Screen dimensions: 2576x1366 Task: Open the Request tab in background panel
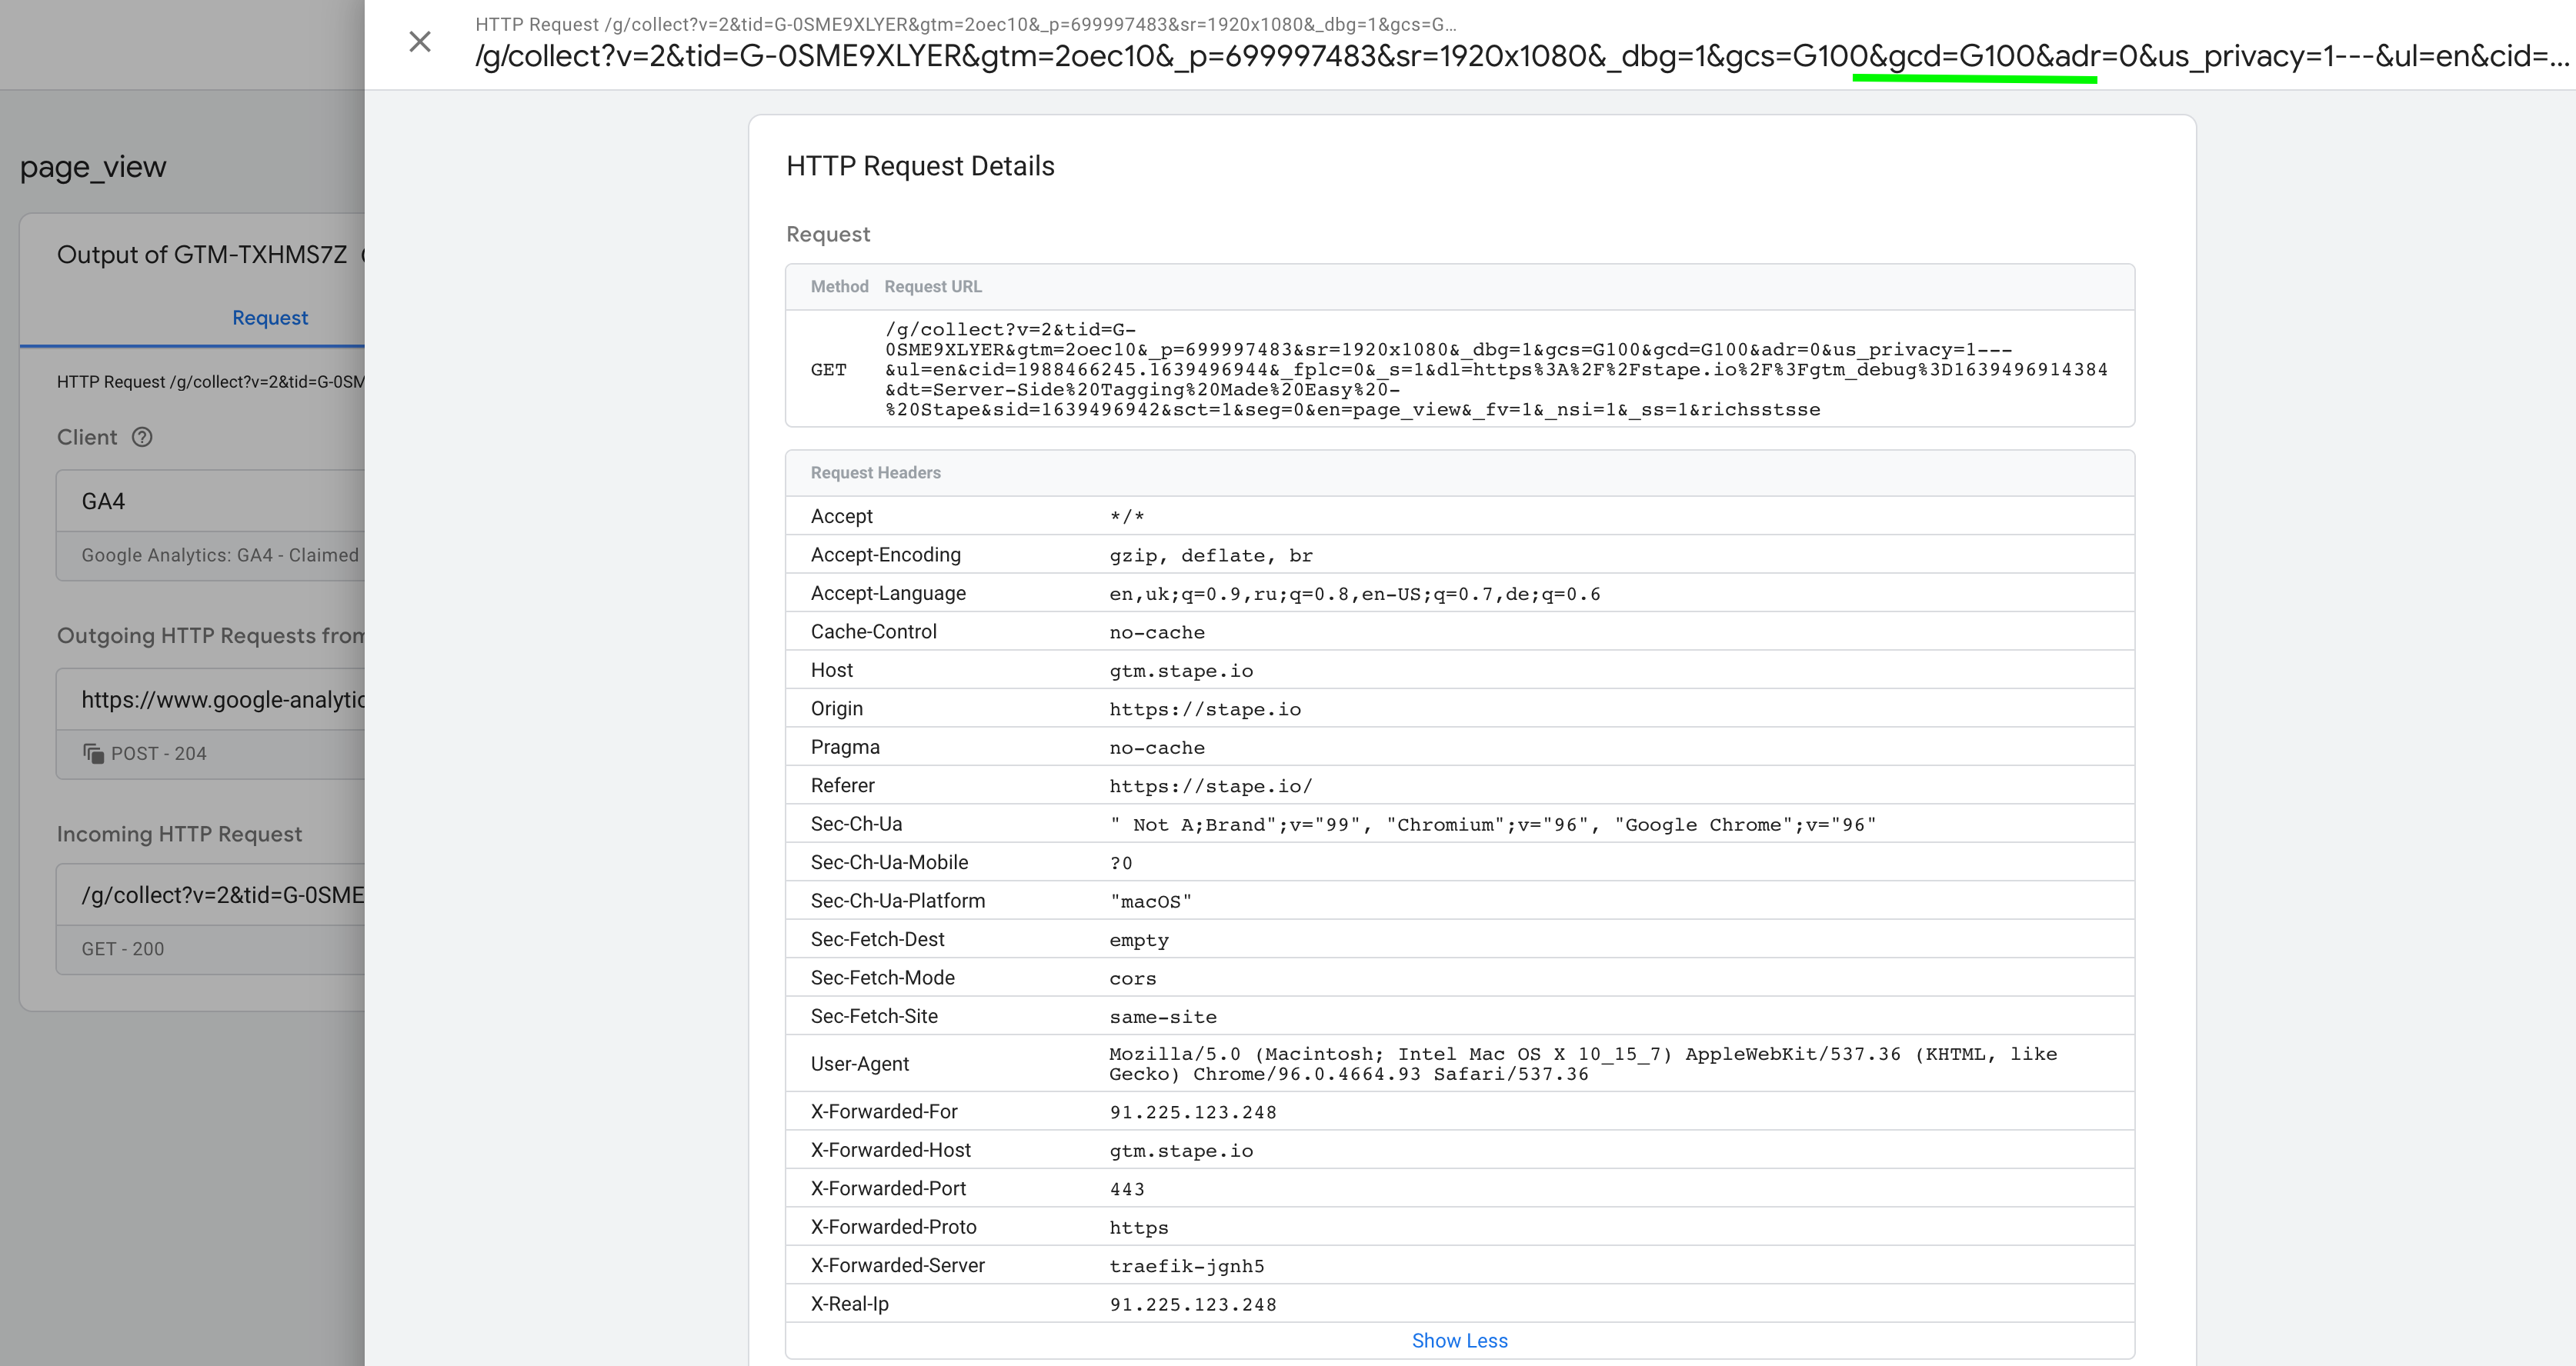(x=270, y=317)
